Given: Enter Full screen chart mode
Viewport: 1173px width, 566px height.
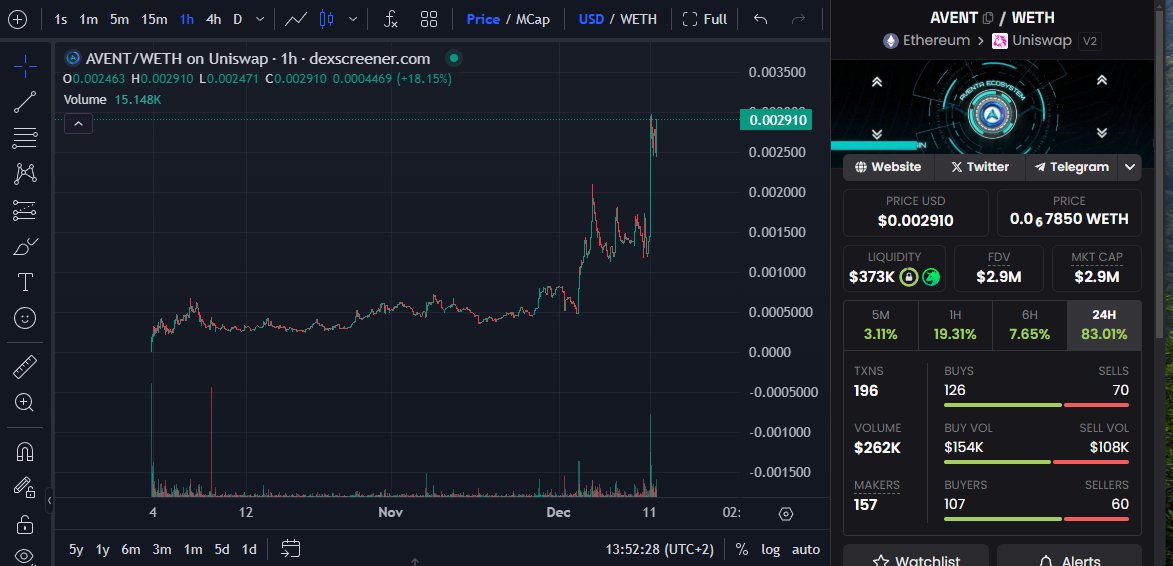Looking at the screenshot, I should coord(705,19).
